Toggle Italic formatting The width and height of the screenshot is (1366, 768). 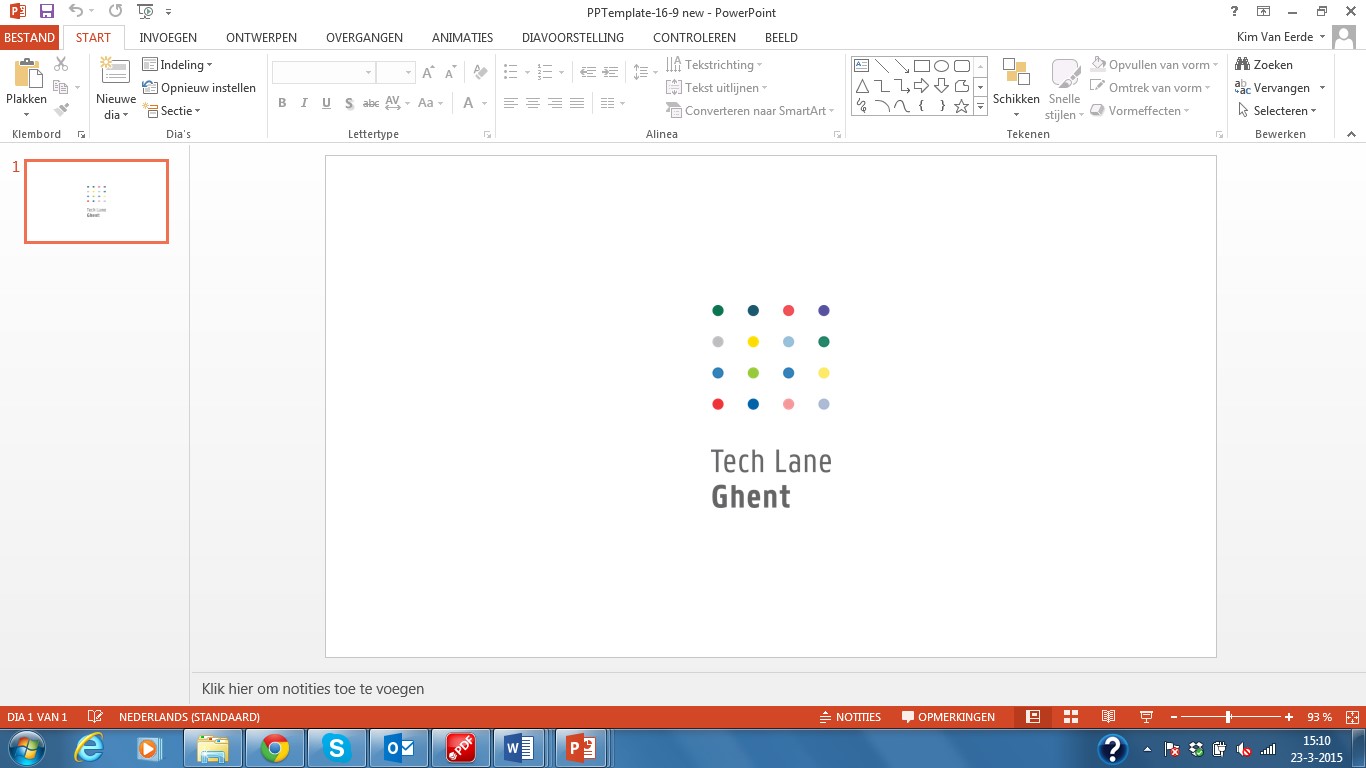[x=304, y=103]
